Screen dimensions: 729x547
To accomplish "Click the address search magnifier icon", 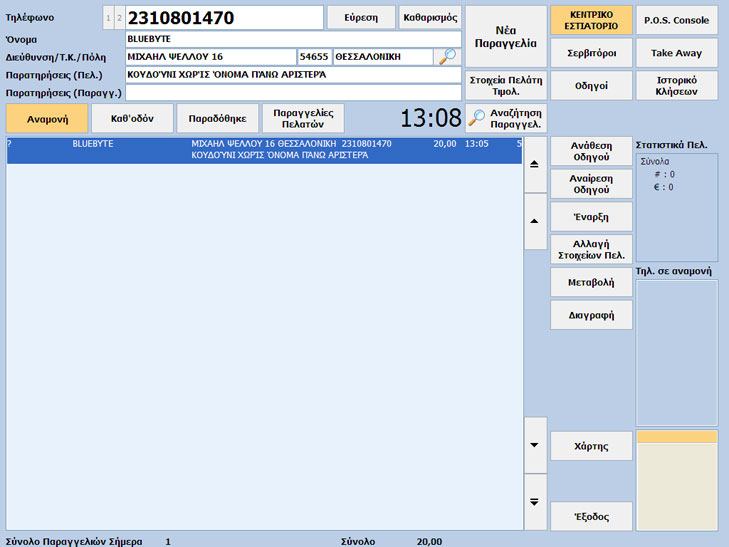I will tap(447, 56).
